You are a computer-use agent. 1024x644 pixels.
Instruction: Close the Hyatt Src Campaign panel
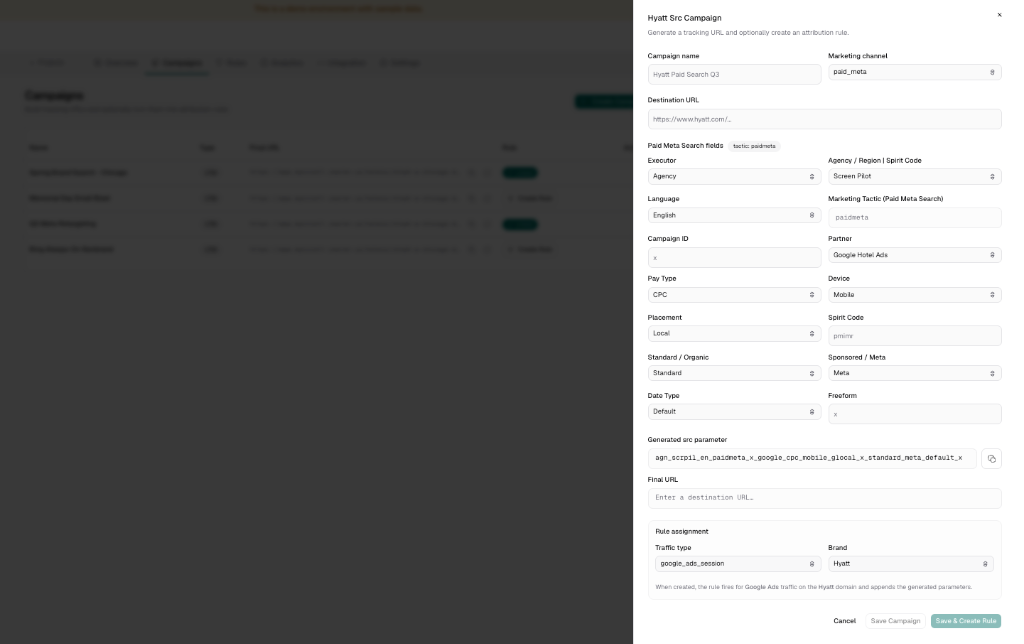(x=999, y=15)
